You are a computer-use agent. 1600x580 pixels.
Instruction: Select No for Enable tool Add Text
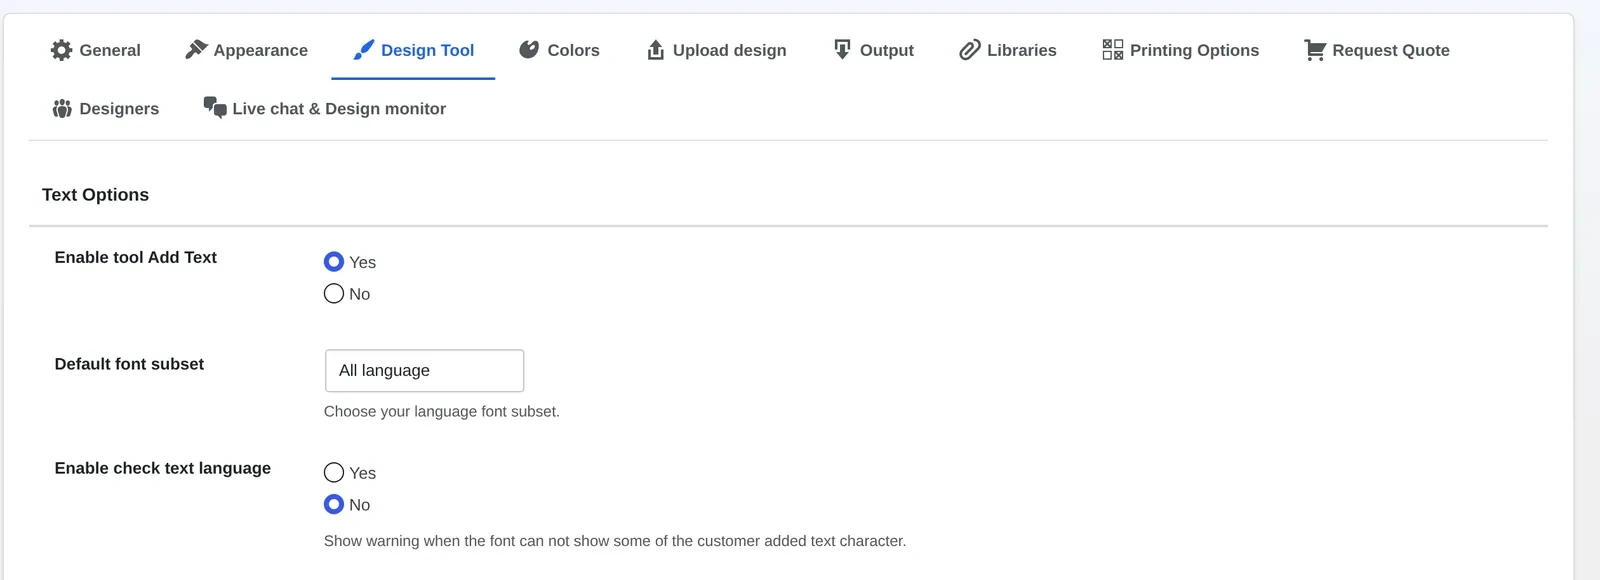(x=334, y=294)
